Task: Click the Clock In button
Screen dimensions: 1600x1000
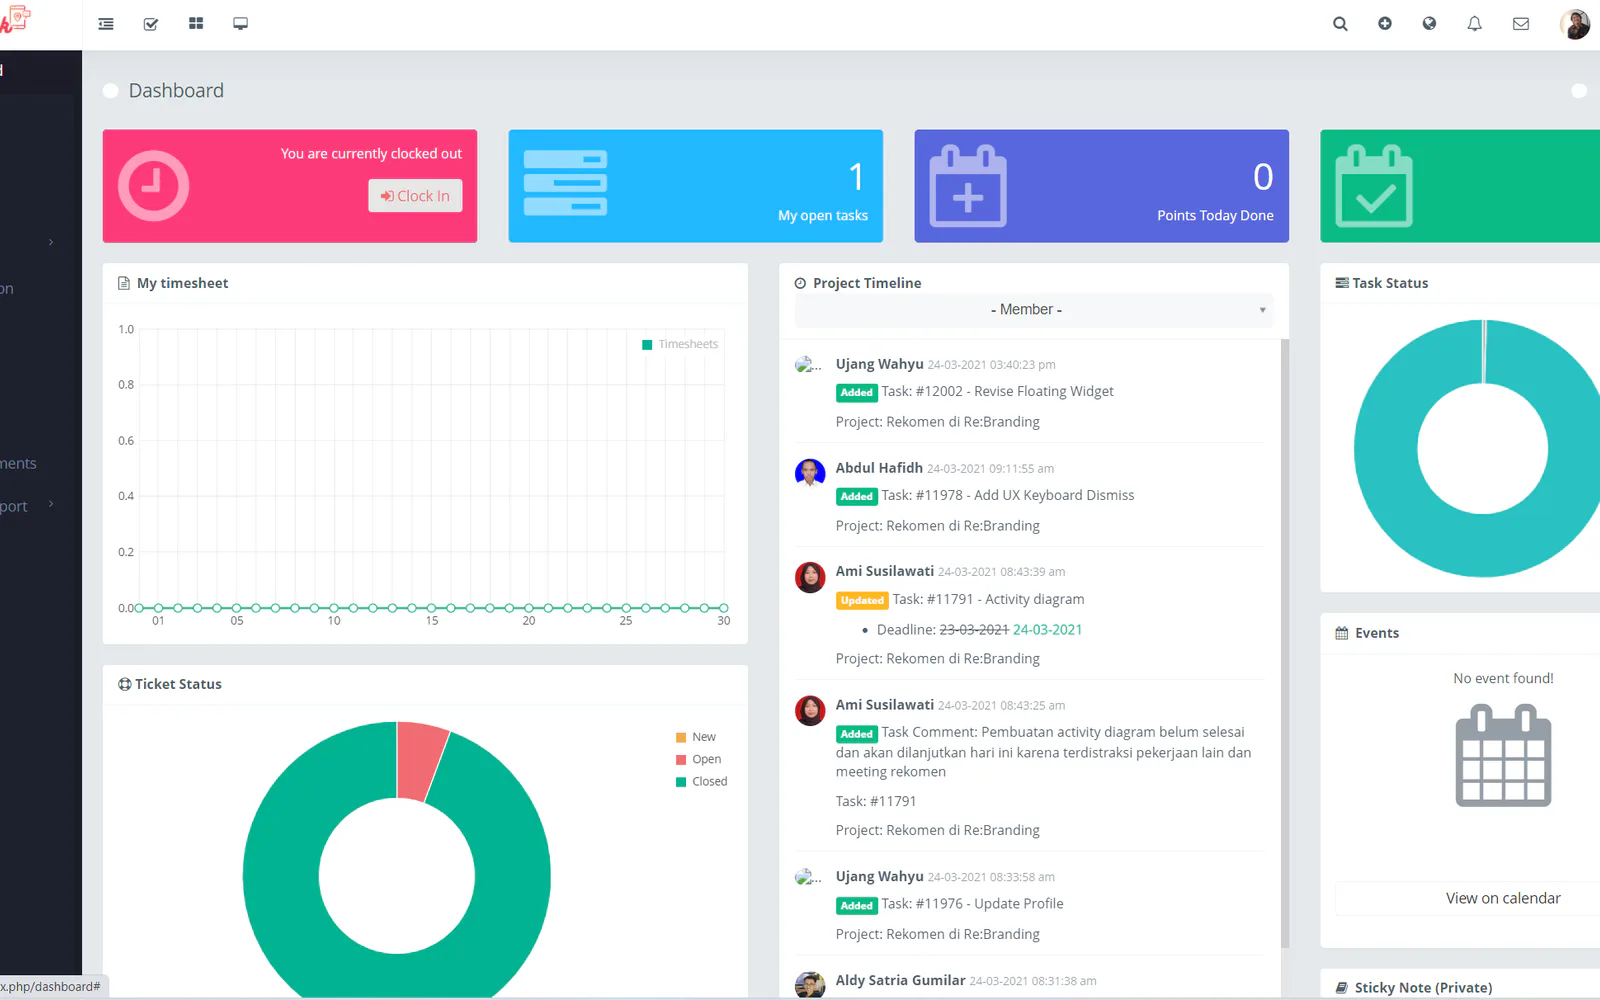Action: tap(415, 196)
